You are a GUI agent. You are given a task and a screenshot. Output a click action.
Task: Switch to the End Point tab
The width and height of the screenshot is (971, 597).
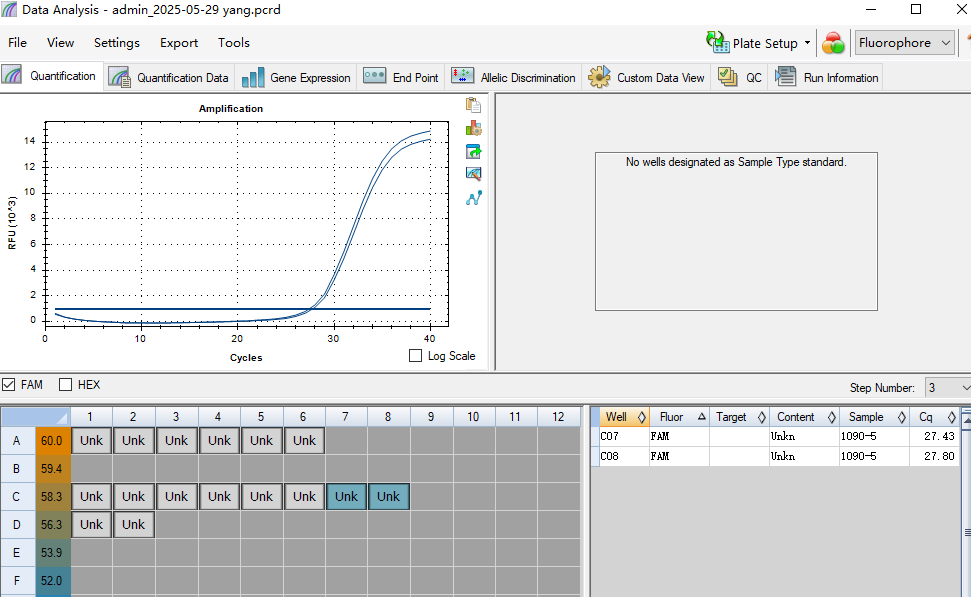401,77
